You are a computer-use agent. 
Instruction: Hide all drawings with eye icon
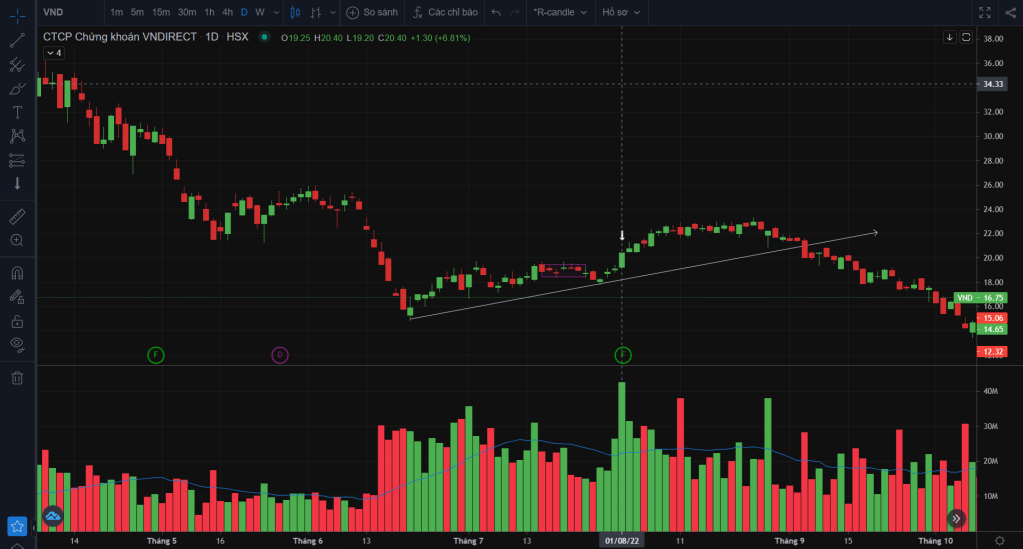[x=17, y=345]
